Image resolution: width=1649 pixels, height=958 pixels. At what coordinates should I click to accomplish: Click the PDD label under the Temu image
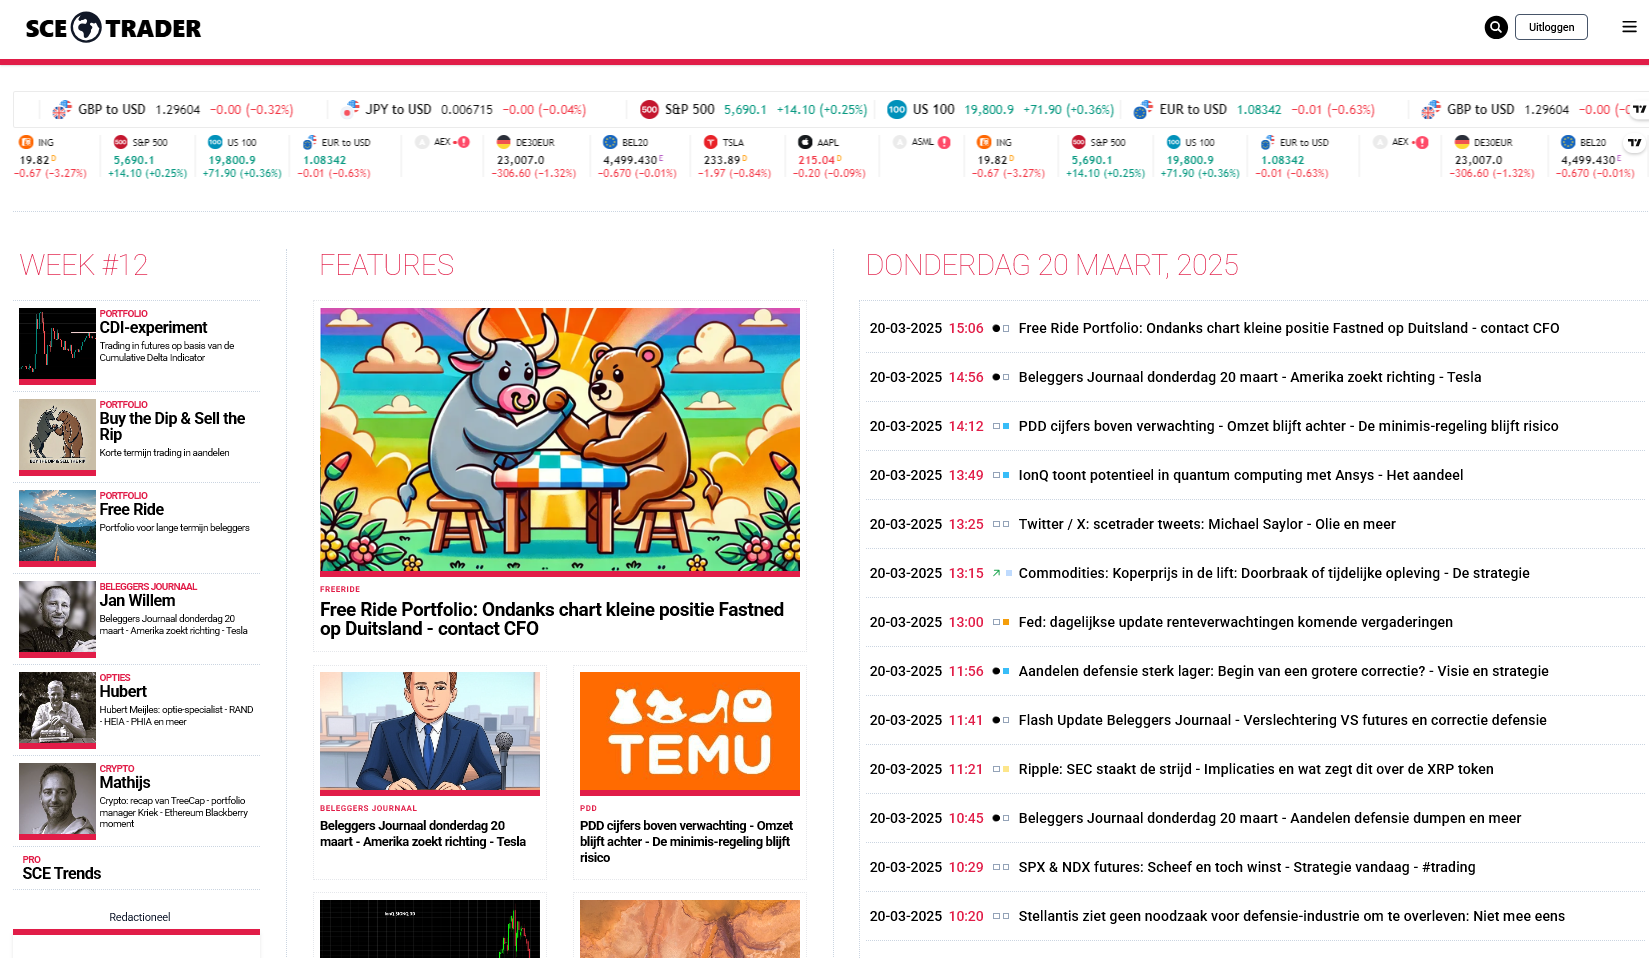[x=588, y=808]
